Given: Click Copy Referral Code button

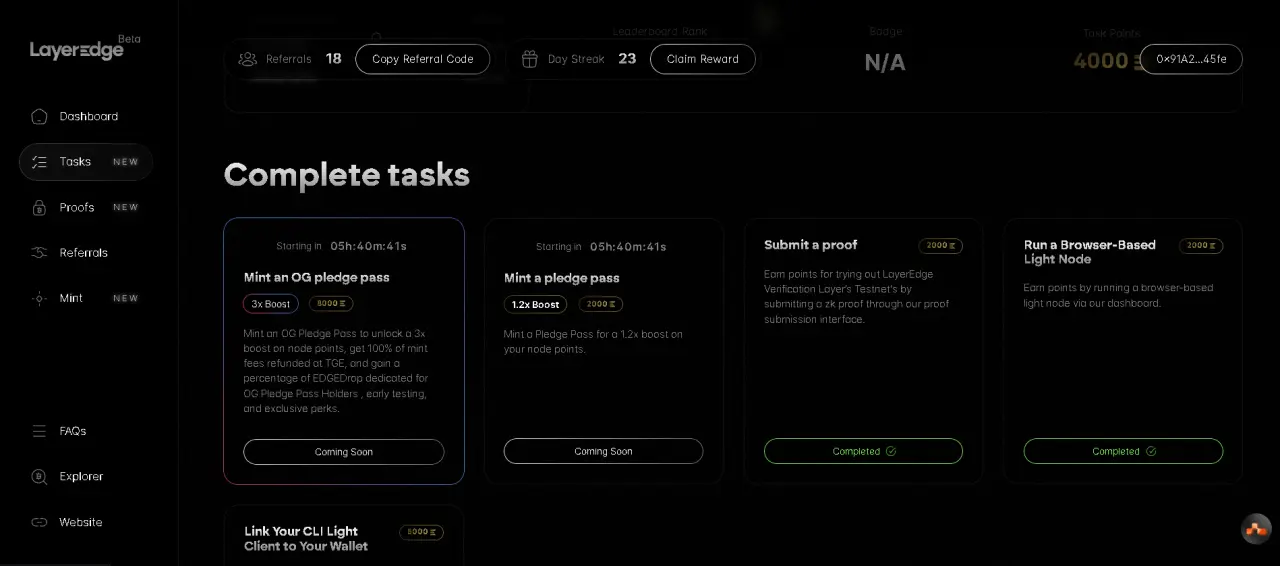Looking at the screenshot, I should [x=423, y=59].
